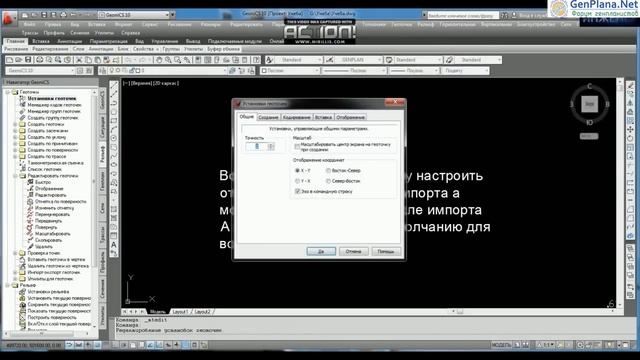Image resolution: width=640 pixels, height=360 pixels.
Task: Switch to Layout1 tab
Action: 180,311
